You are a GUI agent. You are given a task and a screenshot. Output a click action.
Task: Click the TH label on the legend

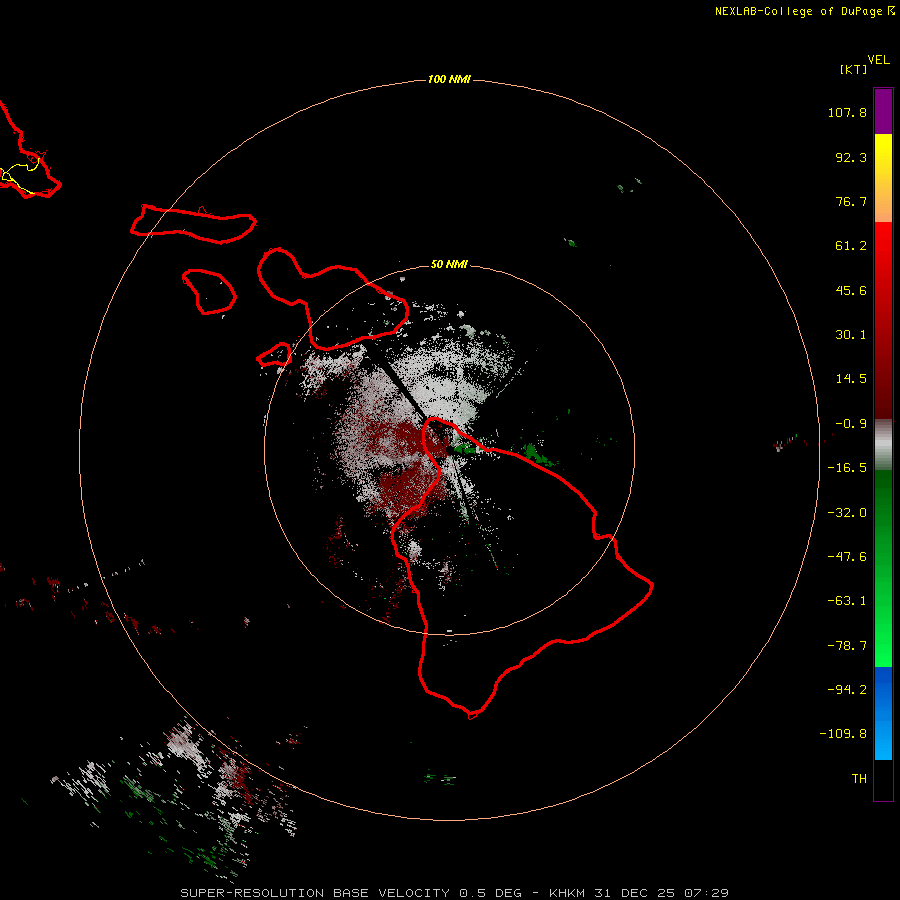[x=859, y=778]
